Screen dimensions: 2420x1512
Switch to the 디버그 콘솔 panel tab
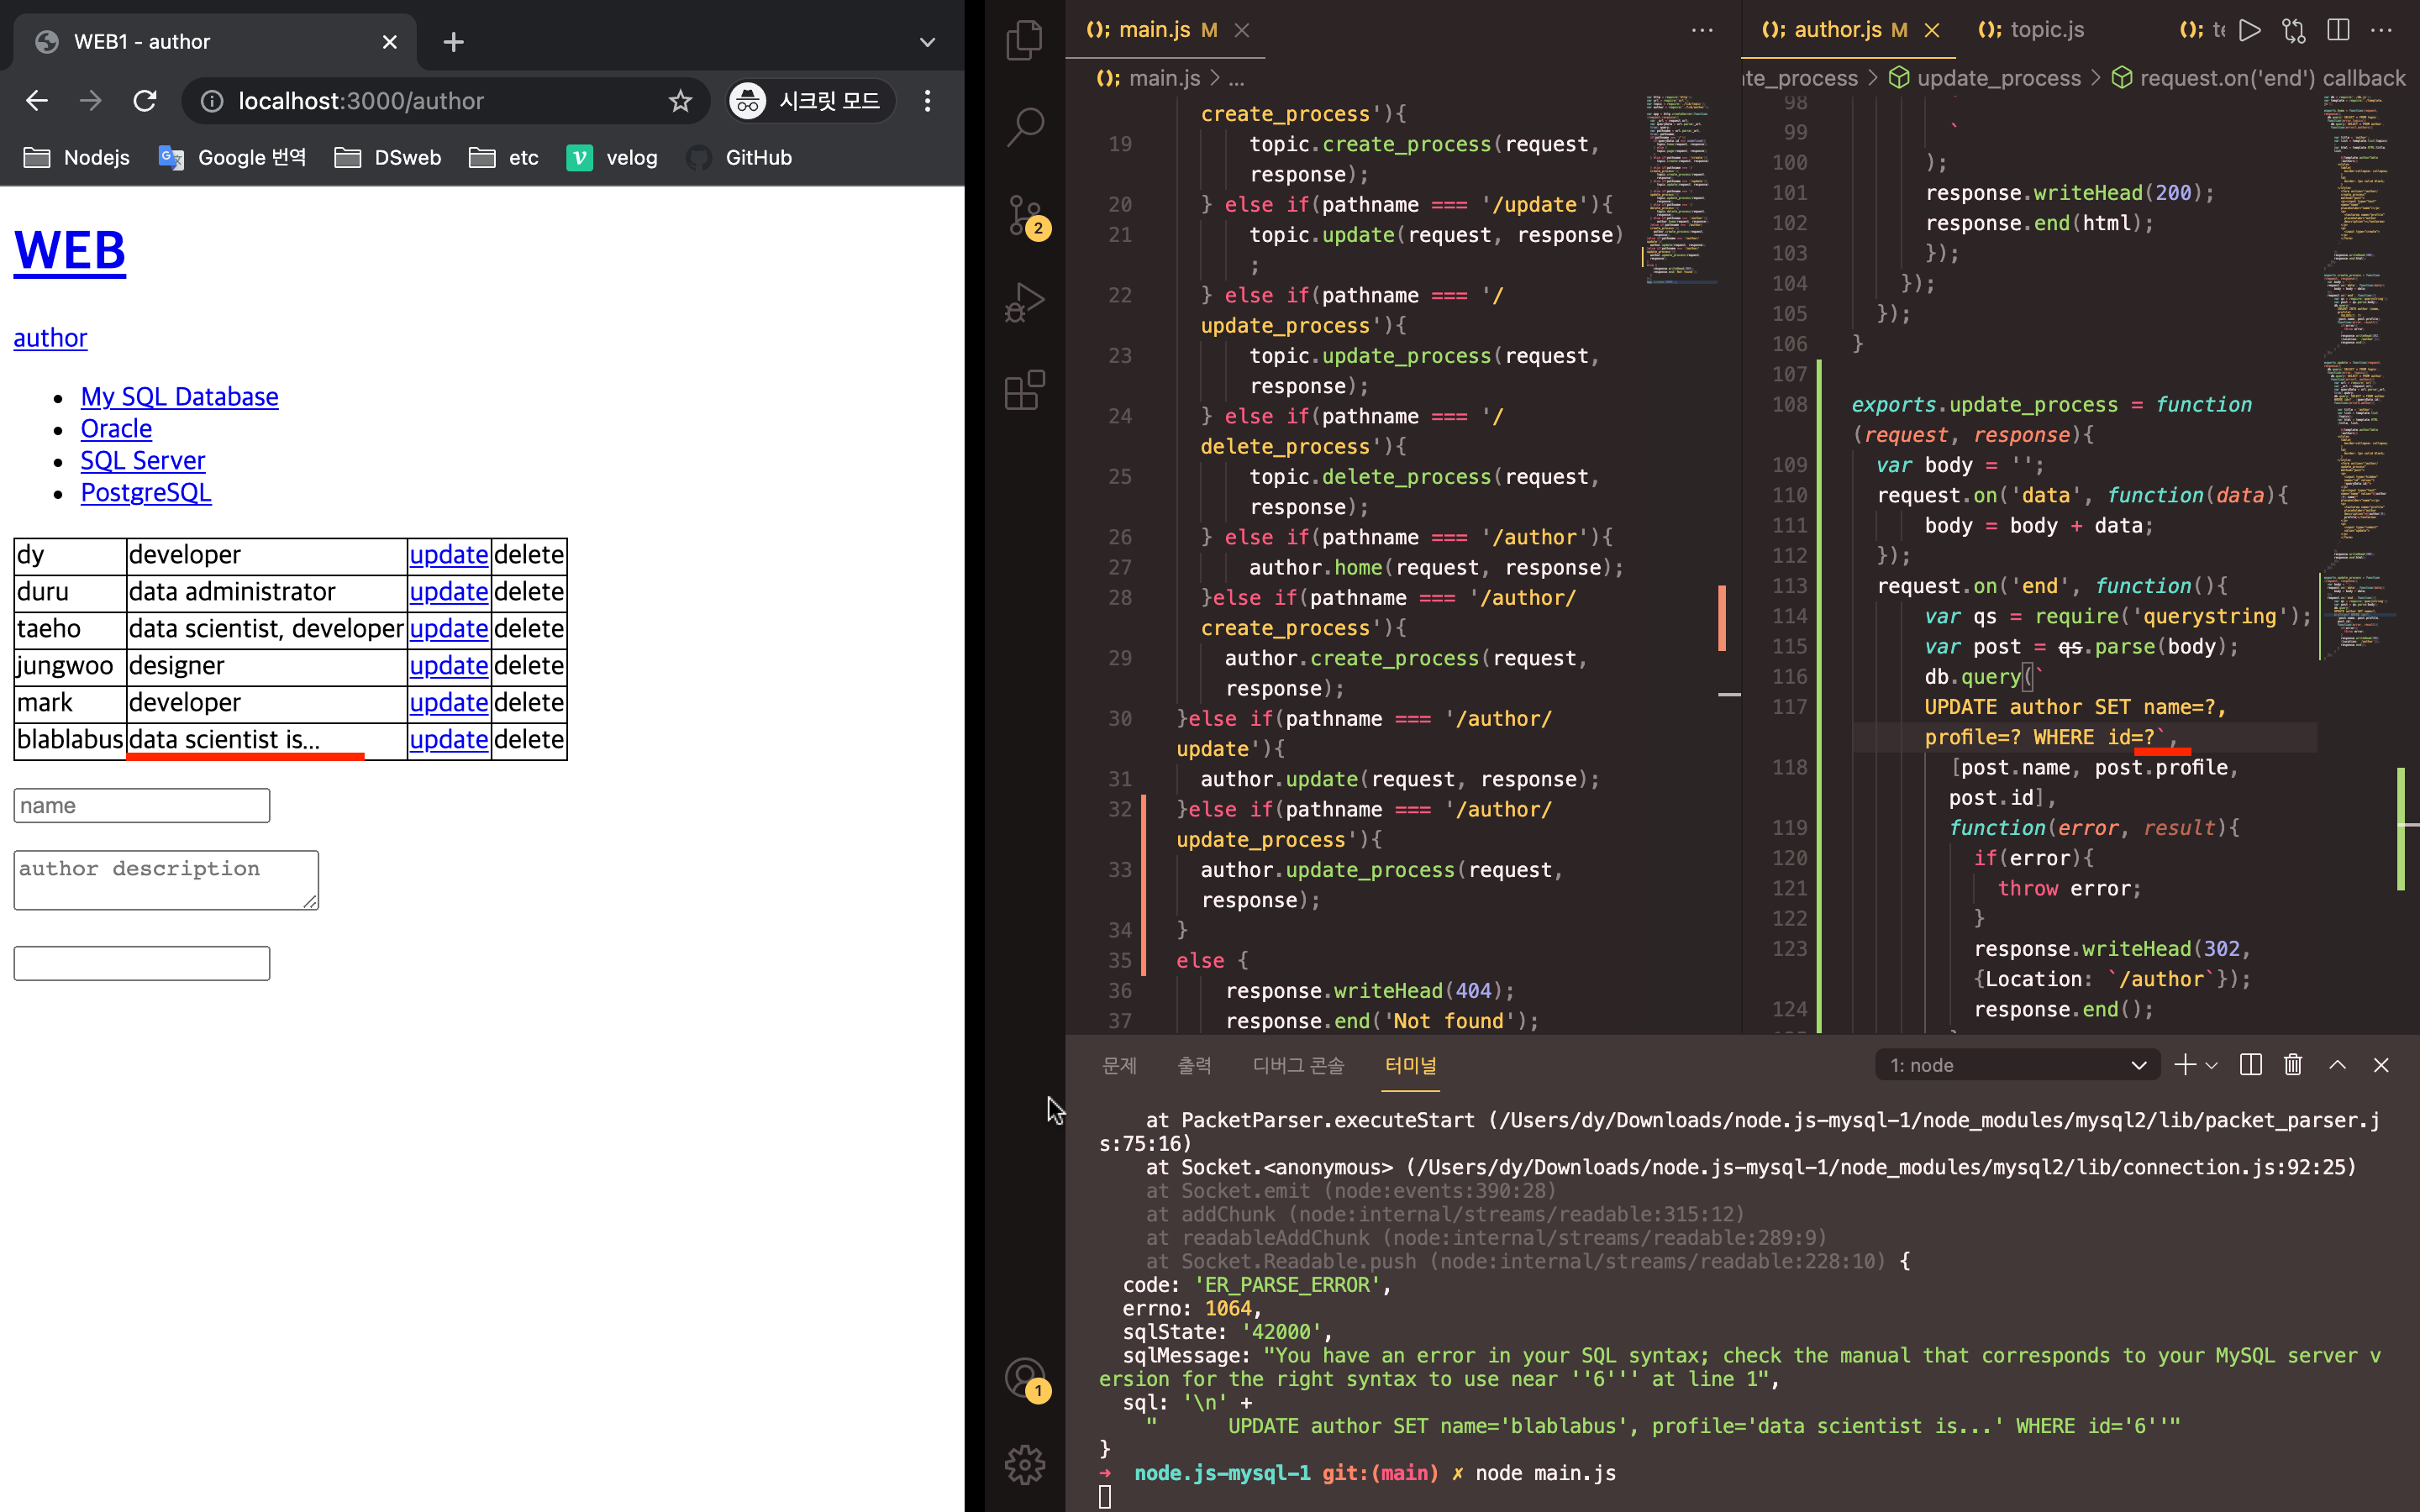tap(1297, 1065)
